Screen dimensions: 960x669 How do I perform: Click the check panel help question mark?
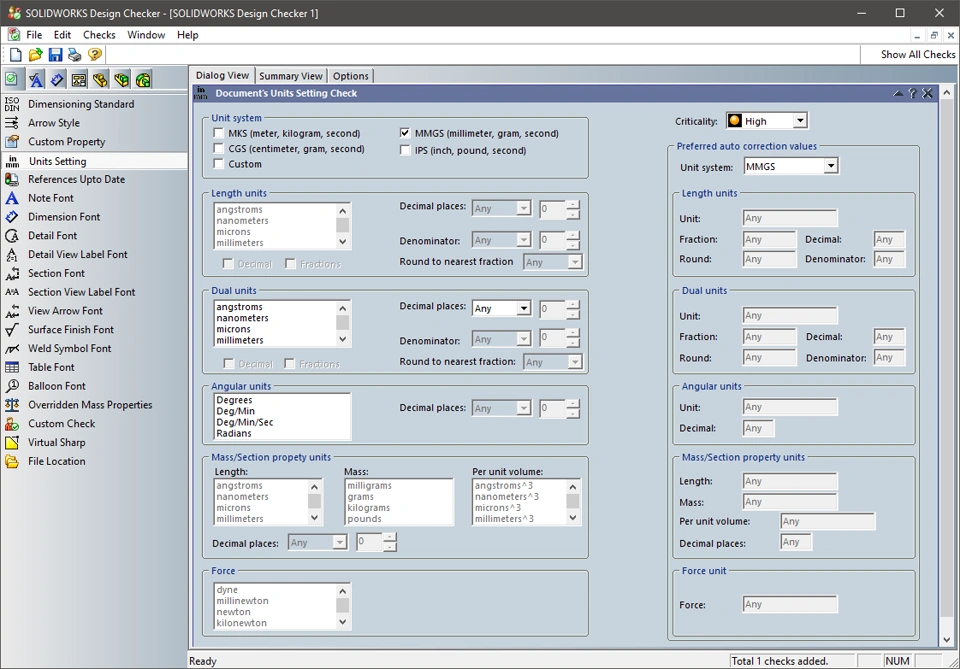click(x=913, y=93)
